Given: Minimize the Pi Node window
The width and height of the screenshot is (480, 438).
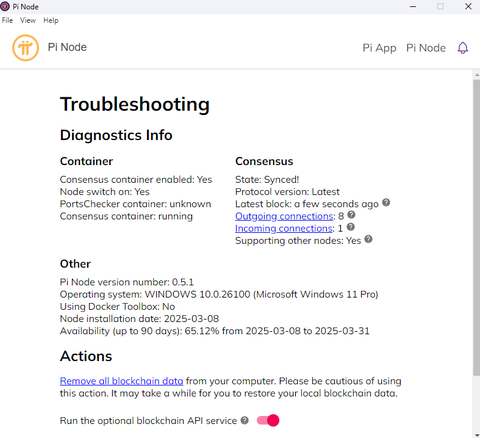Looking at the screenshot, I should 413,6.
